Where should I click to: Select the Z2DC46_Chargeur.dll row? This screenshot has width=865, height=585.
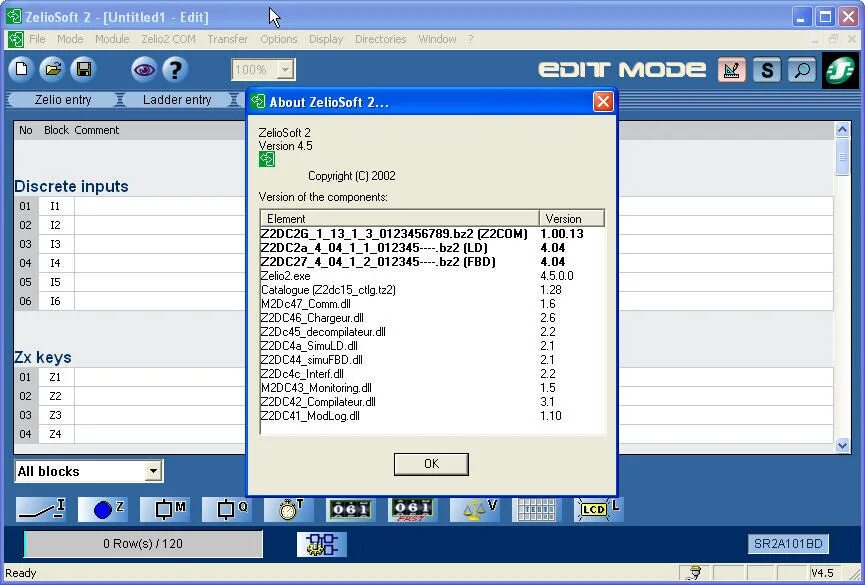(x=432, y=318)
